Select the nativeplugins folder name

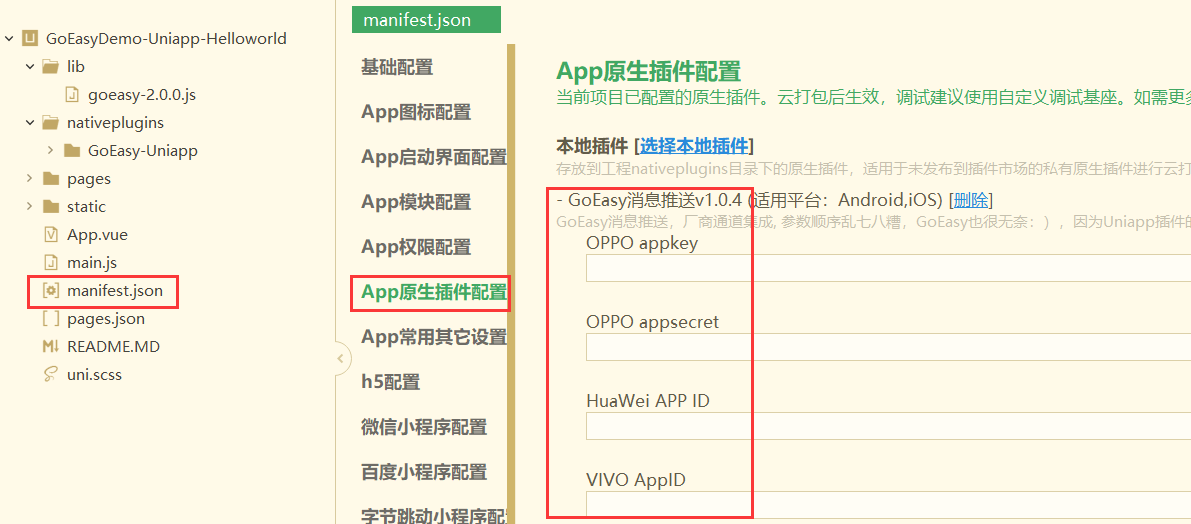click(x=115, y=122)
